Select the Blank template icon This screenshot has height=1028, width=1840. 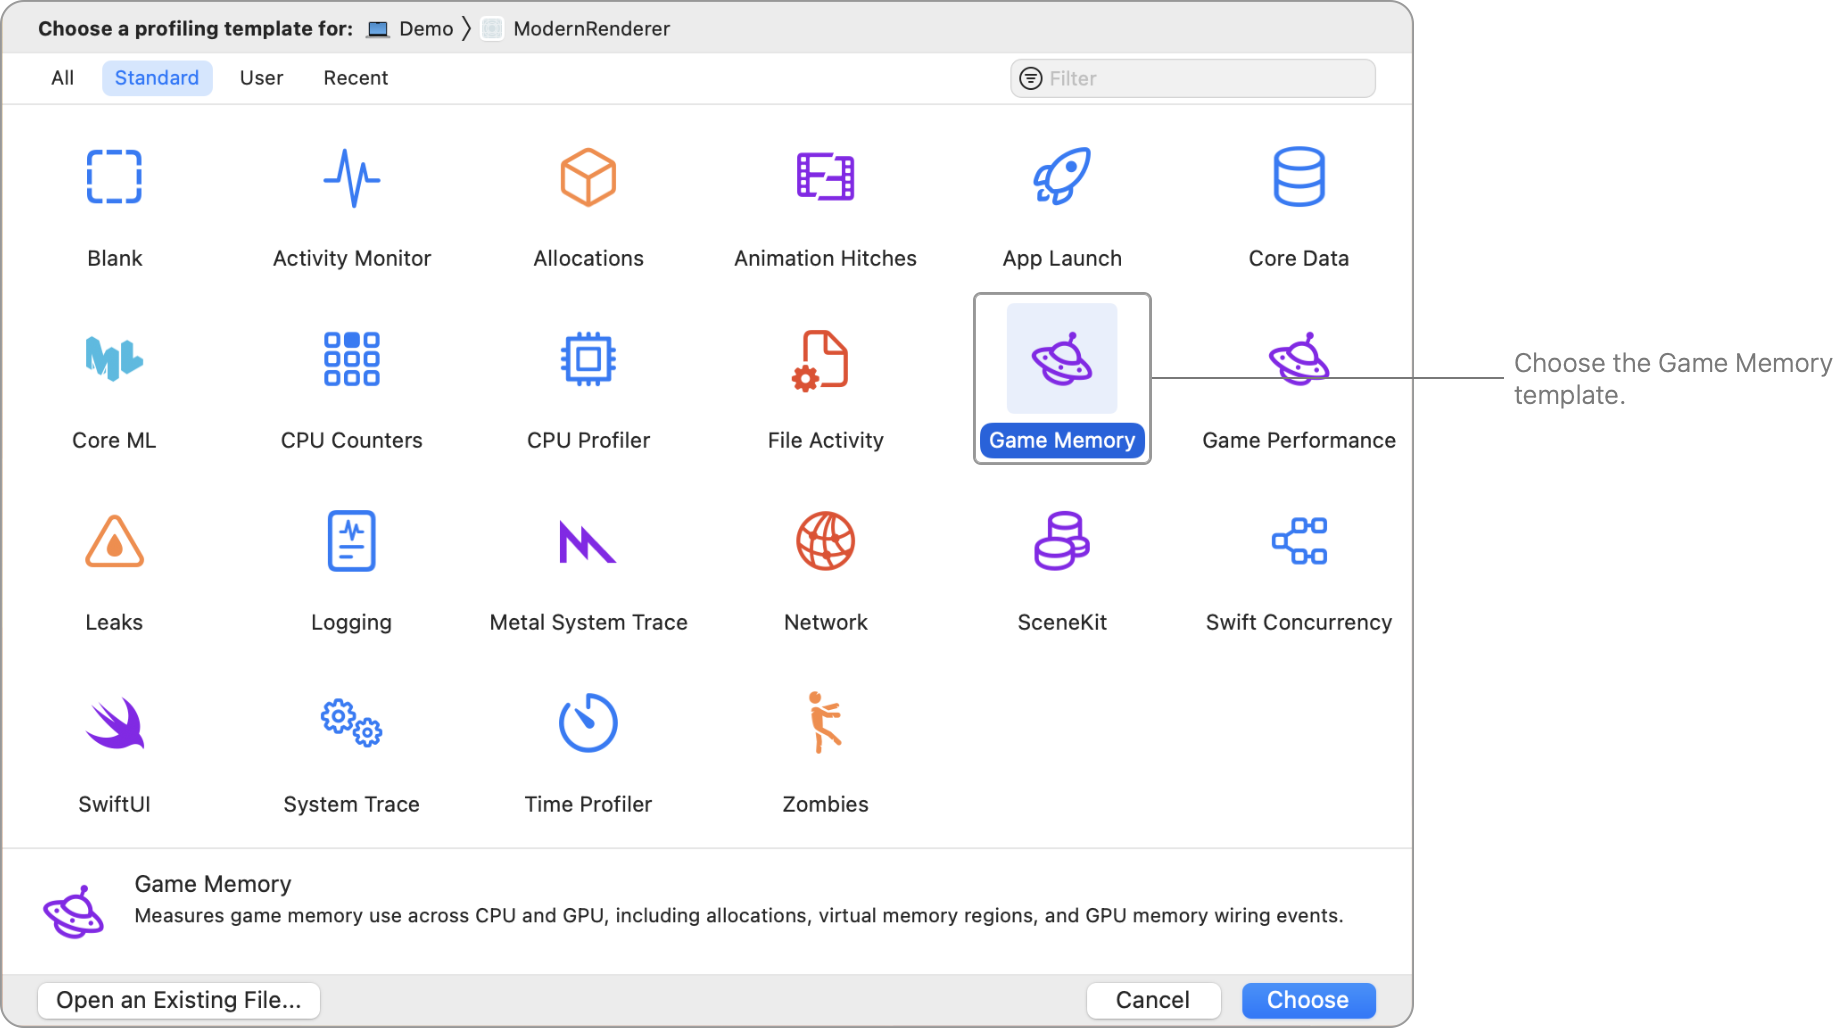click(114, 177)
